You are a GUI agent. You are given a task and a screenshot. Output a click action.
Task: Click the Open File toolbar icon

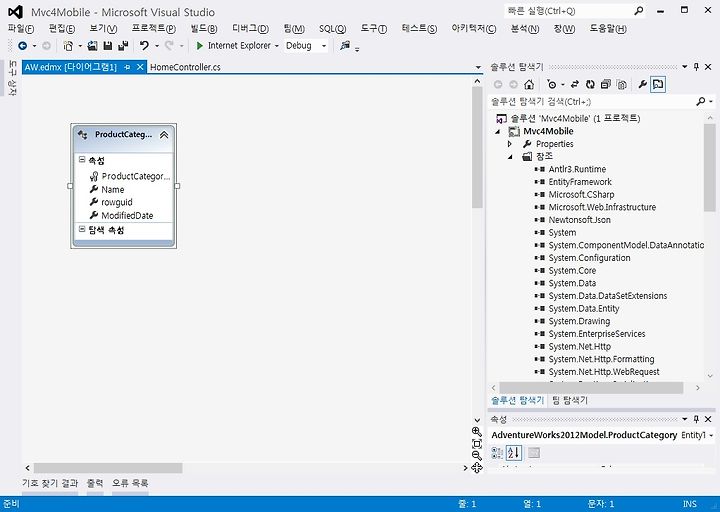pos(92,46)
